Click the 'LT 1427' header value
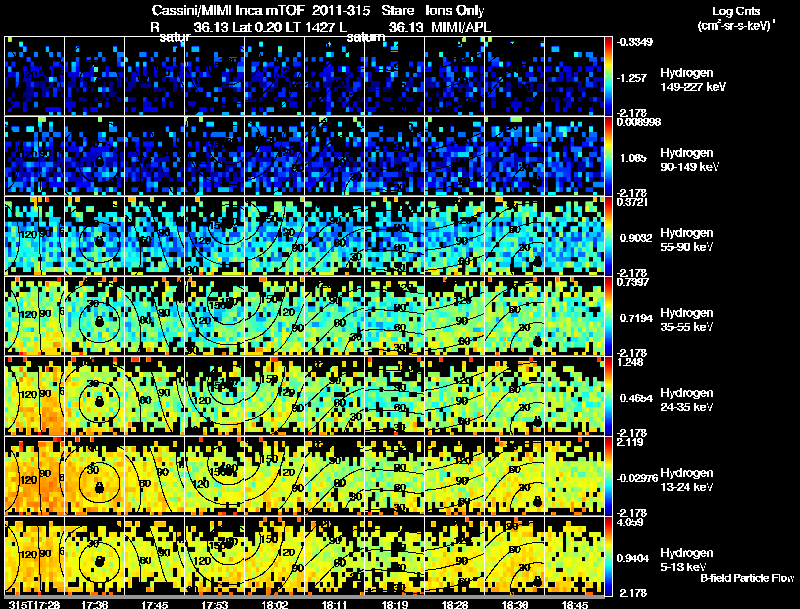The height and width of the screenshot is (609, 800). tap(311, 27)
